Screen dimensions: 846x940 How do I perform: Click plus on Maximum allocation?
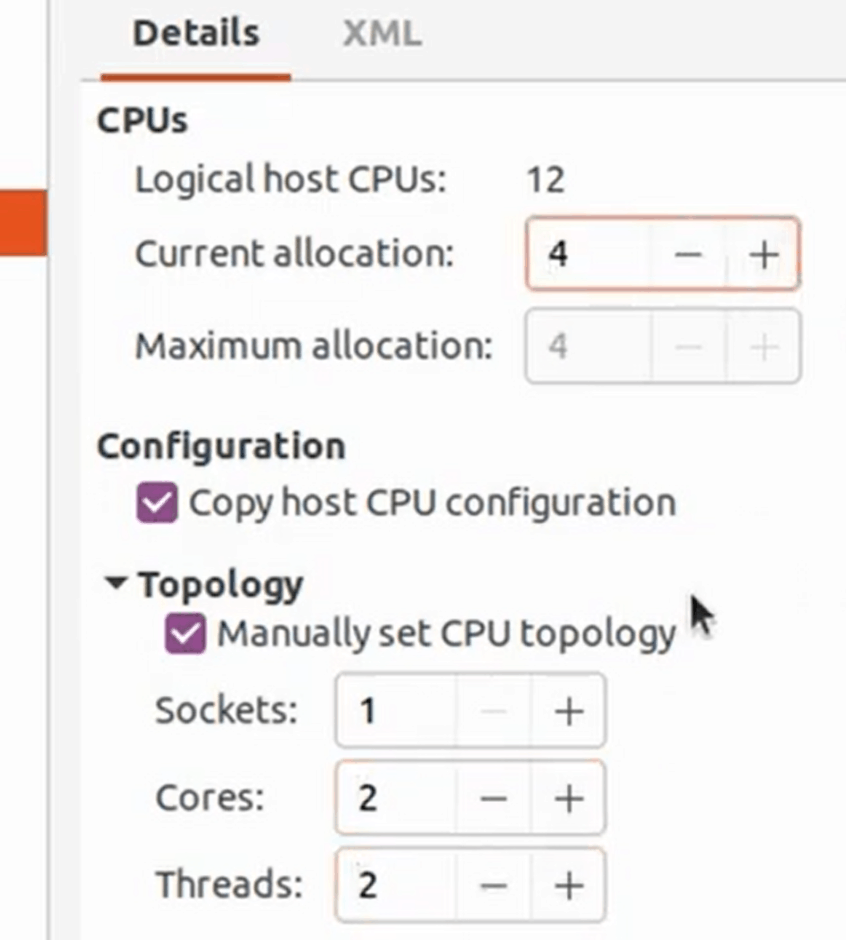pyautogui.click(x=764, y=346)
